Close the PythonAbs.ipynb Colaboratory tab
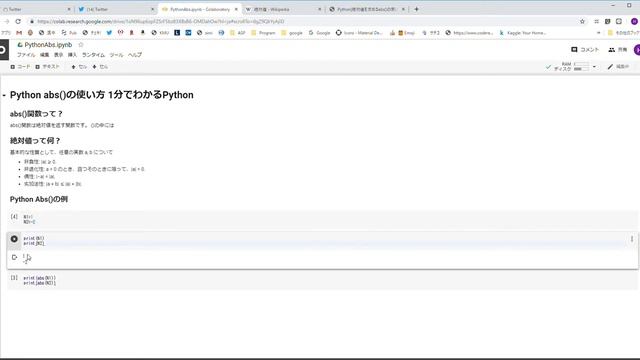This screenshot has height=360, width=640. (236, 9)
